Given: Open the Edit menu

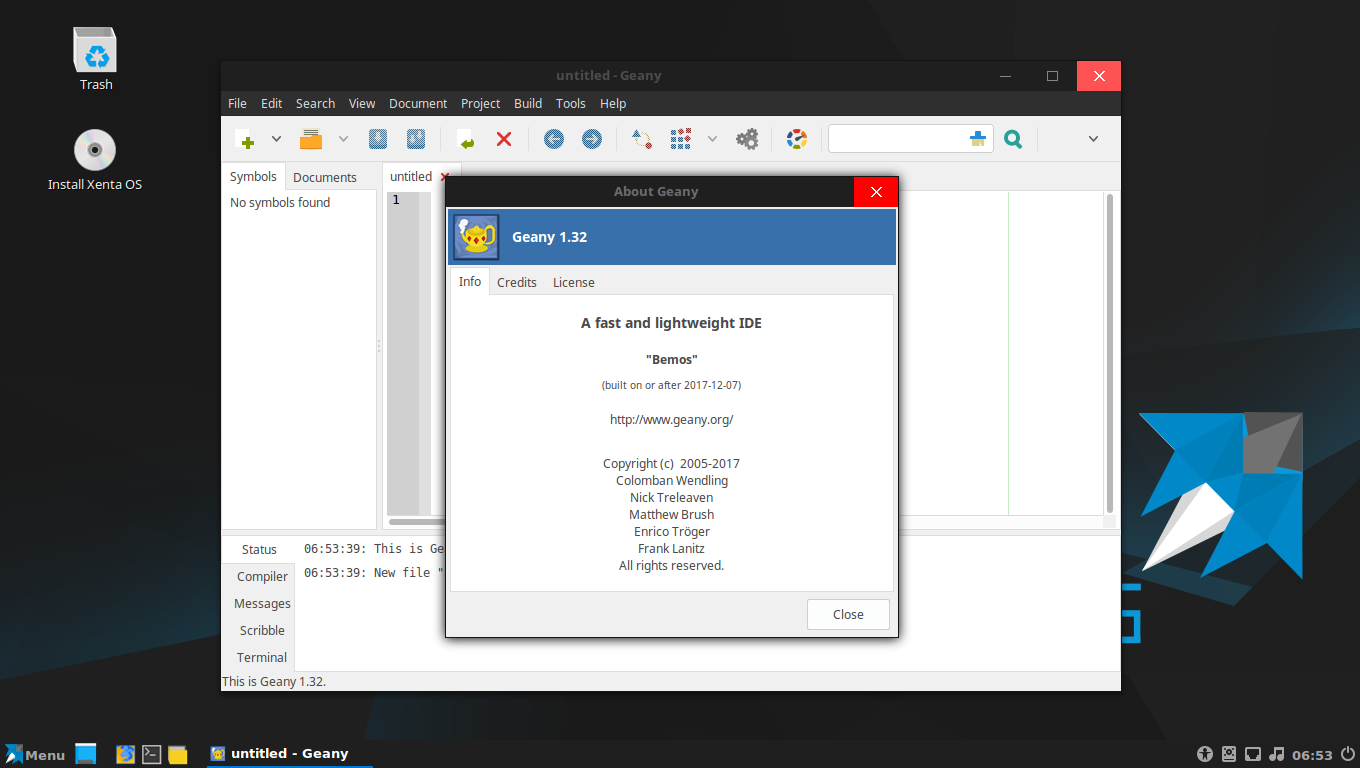Looking at the screenshot, I should (271, 103).
